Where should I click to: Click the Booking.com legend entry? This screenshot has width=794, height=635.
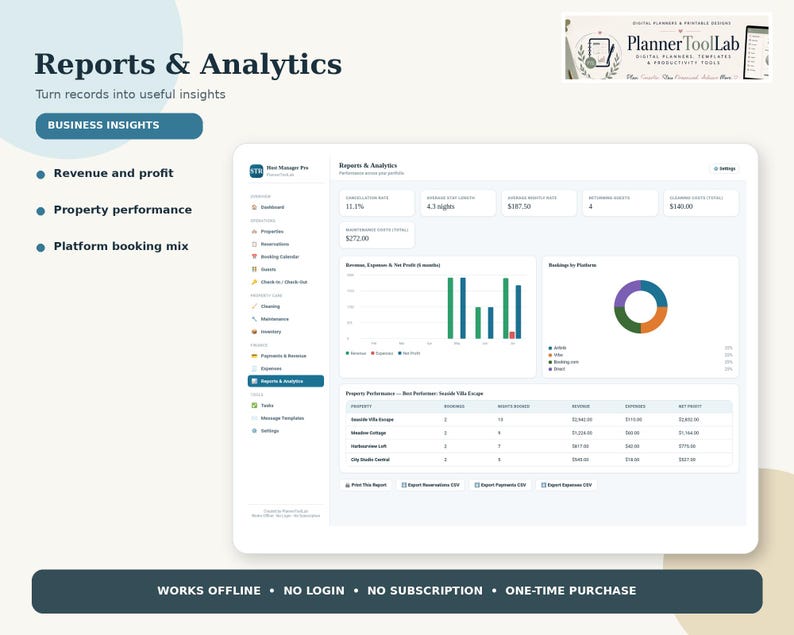pyautogui.click(x=564, y=362)
